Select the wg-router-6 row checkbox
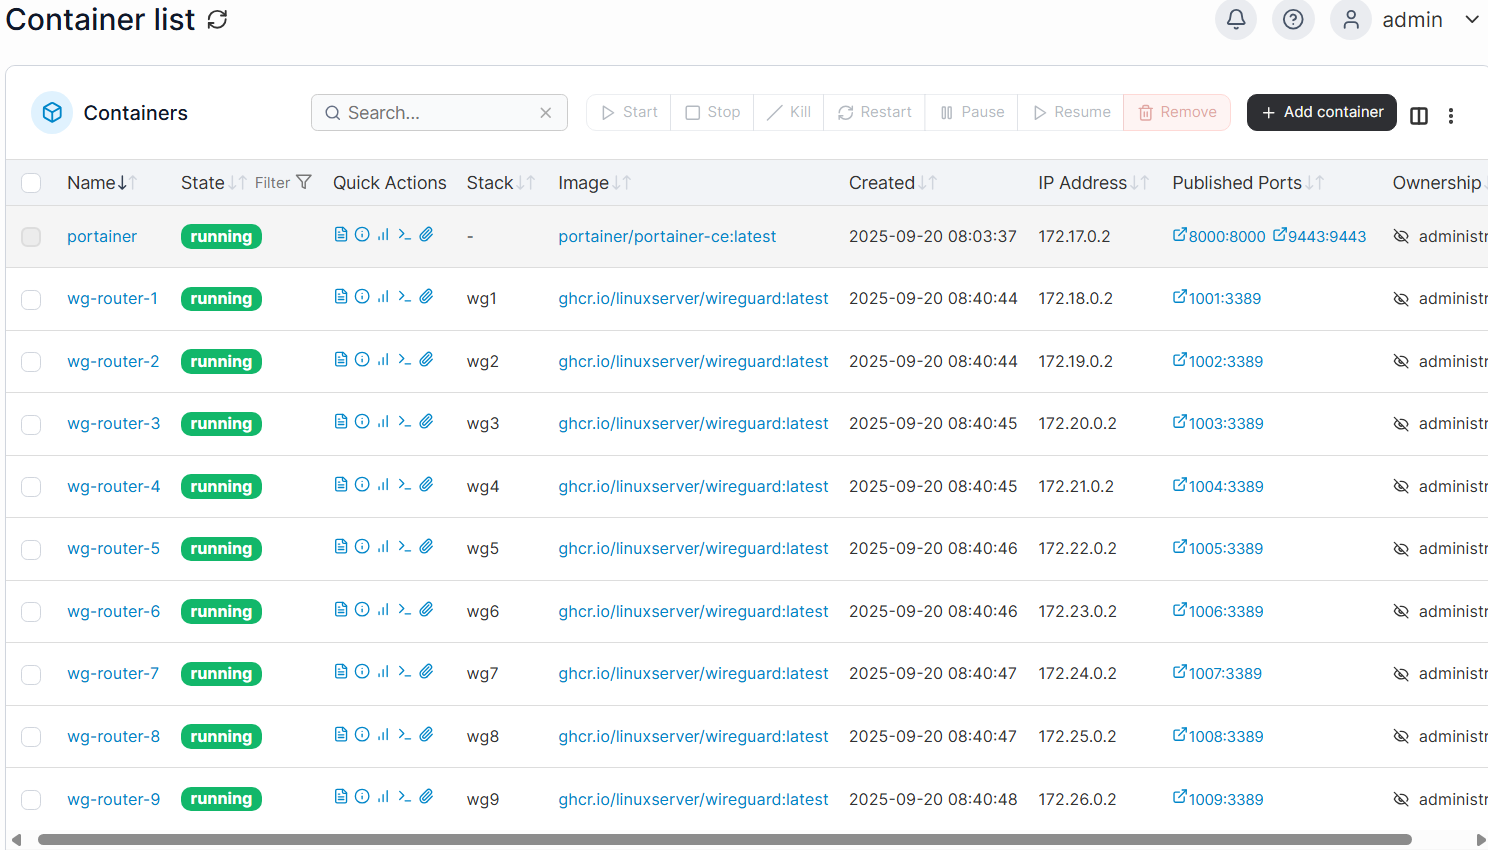The image size is (1488, 850). coord(31,612)
